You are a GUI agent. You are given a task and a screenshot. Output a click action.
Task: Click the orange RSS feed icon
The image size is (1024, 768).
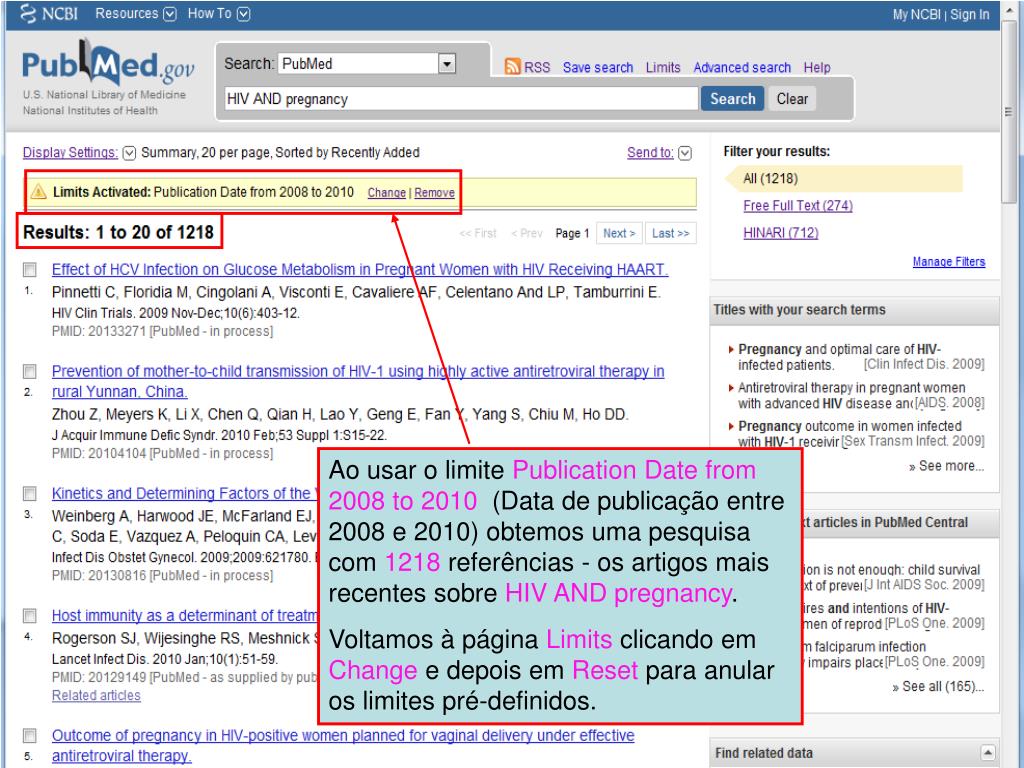[x=513, y=67]
